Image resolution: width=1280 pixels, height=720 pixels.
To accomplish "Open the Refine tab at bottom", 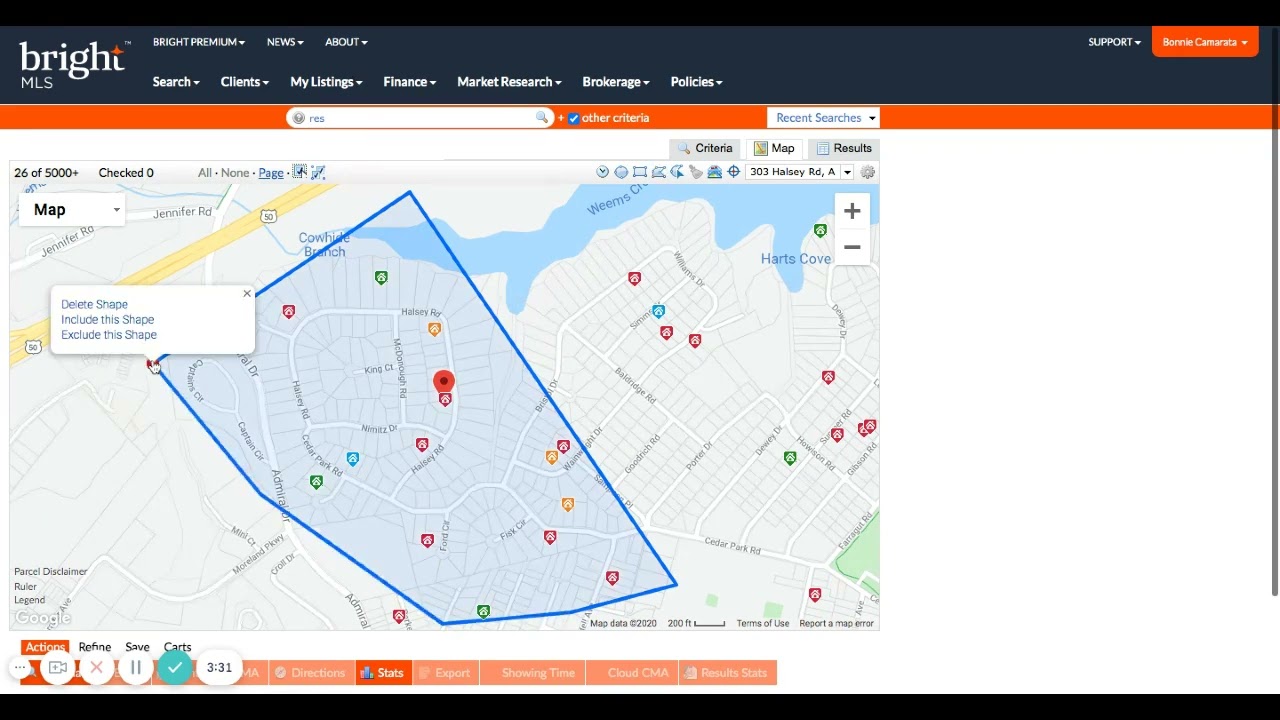I will [95, 647].
